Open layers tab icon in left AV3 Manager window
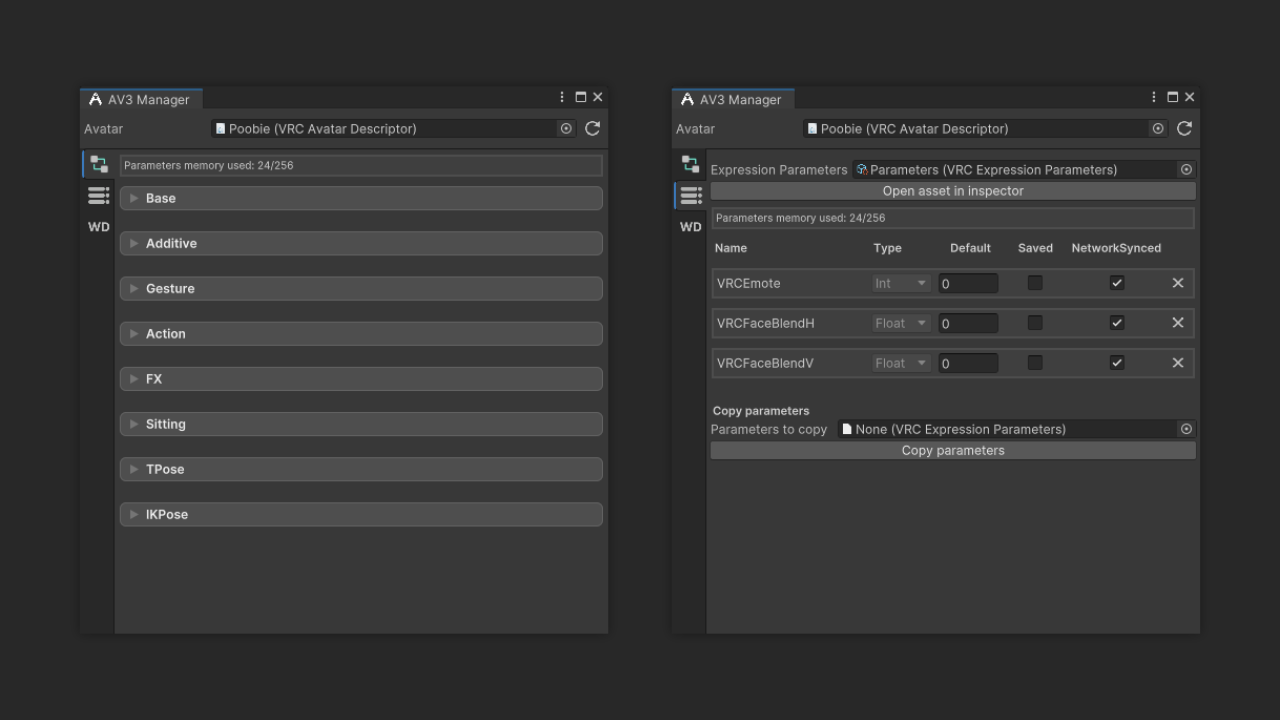Viewport: 1280px width, 720px height. [x=98, y=164]
